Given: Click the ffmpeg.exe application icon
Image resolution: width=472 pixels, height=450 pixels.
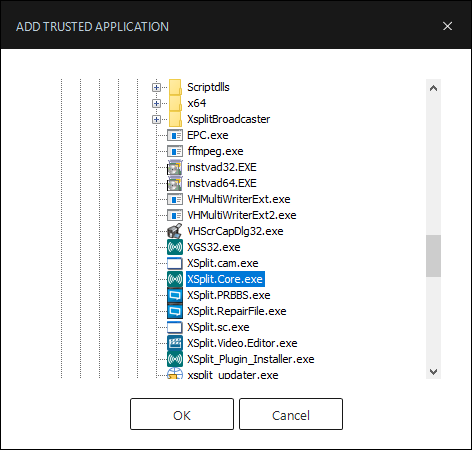Looking at the screenshot, I should (x=175, y=151).
